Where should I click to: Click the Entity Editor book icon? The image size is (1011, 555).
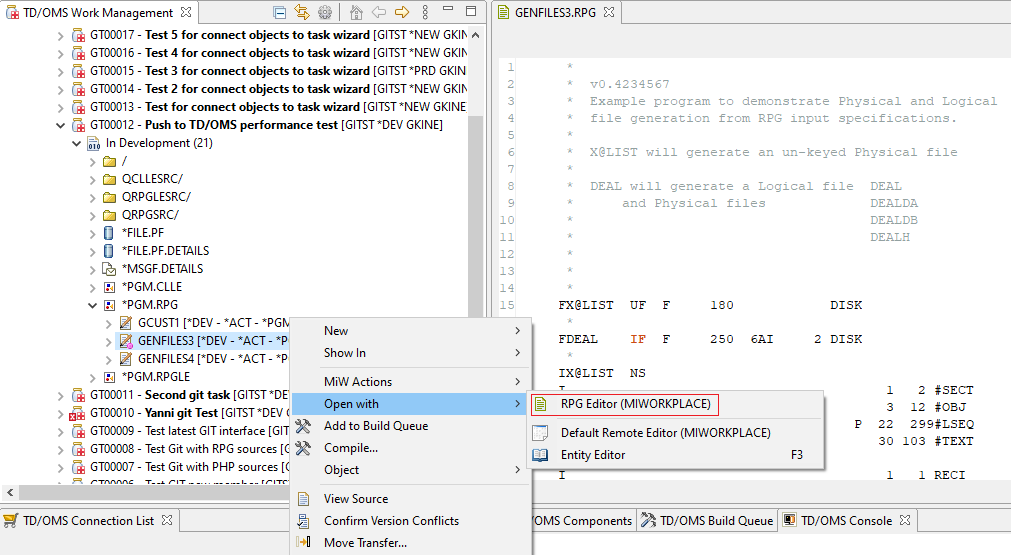(540, 455)
